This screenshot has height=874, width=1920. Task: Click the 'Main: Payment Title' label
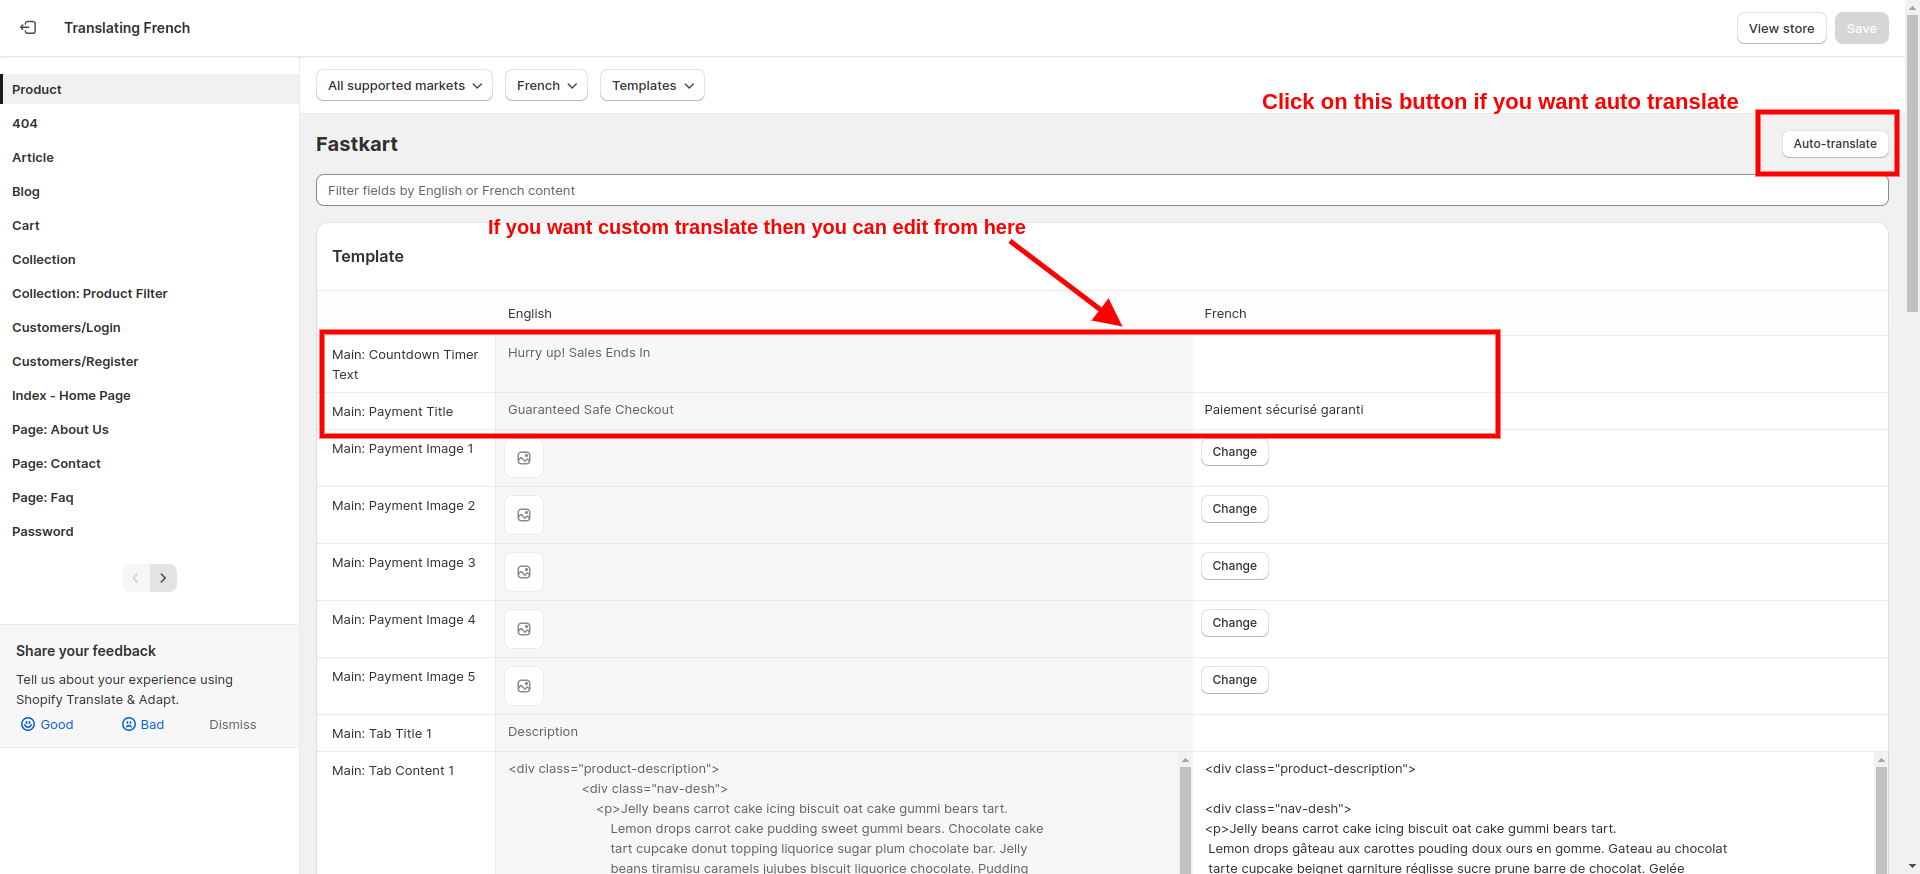392,411
